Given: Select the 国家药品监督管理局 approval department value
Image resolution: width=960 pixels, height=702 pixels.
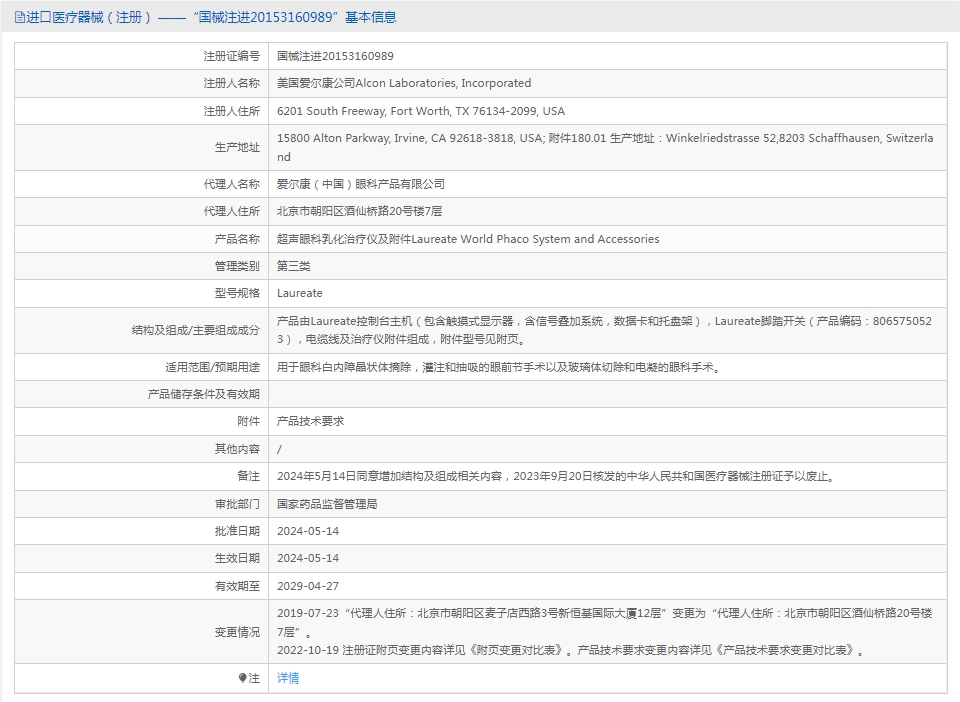Looking at the screenshot, I should [x=327, y=504].
